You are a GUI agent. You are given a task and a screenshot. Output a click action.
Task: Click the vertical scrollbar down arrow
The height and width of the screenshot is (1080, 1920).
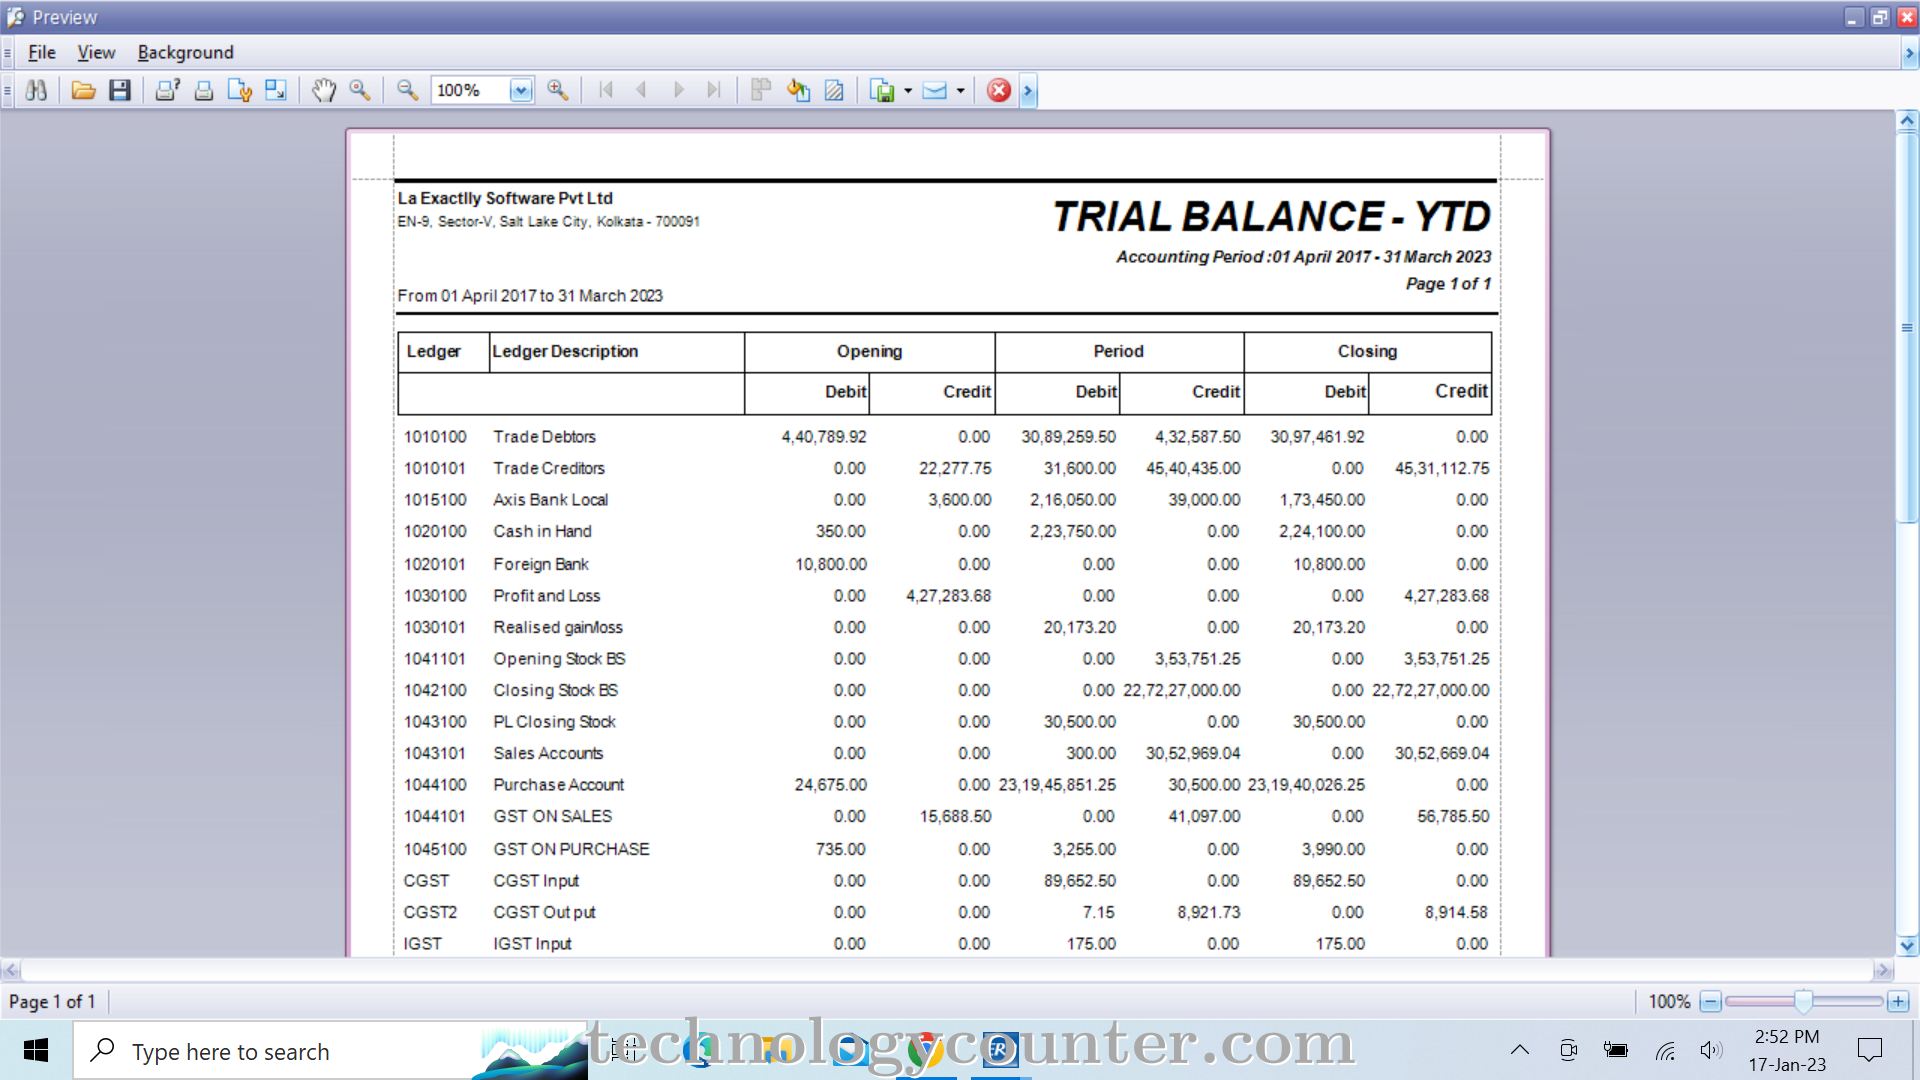[x=1907, y=945]
